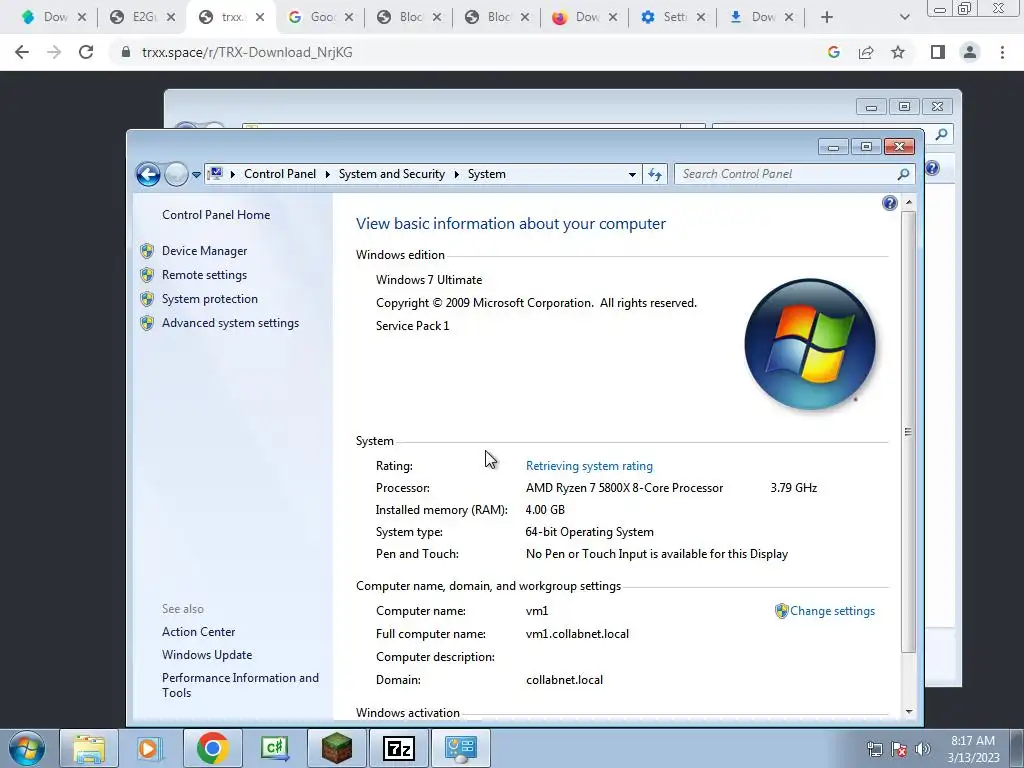The width and height of the screenshot is (1024, 768).
Task: Open the Chrome profile icon
Action: tap(970, 52)
